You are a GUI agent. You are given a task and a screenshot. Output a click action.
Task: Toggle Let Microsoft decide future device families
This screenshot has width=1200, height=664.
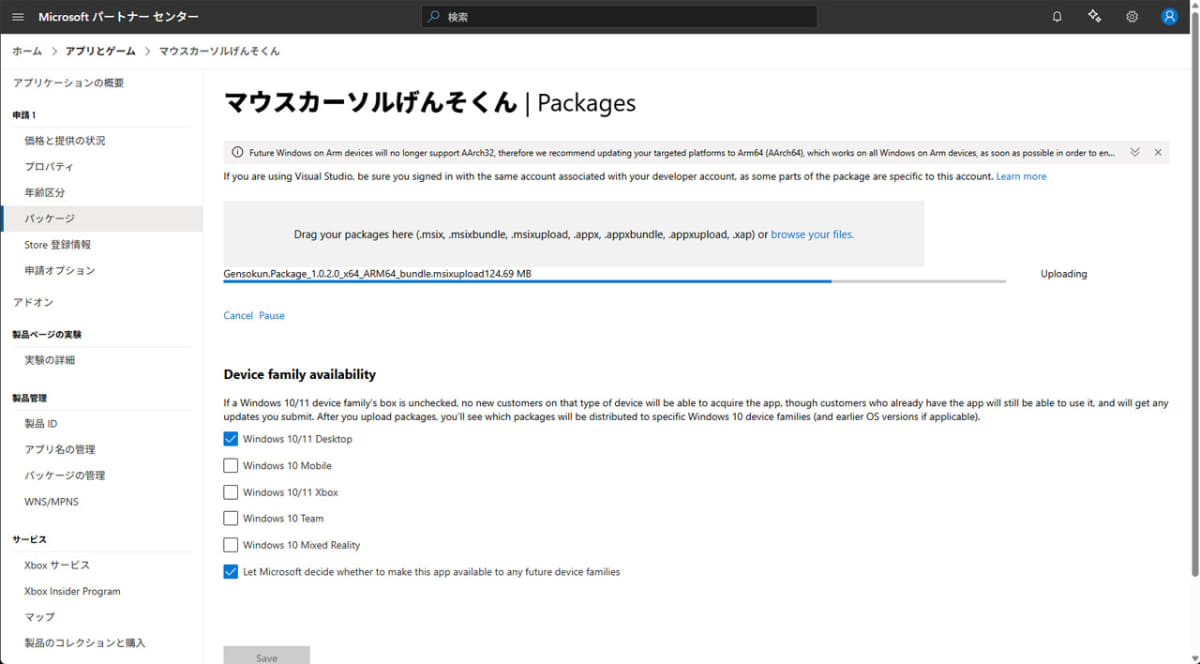(x=231, y=573)
